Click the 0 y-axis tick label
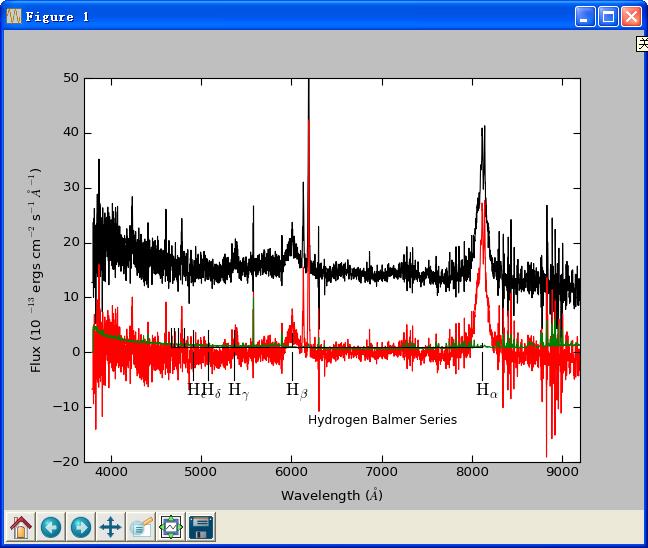The width and height of the screenshot is (648, 548). point(76,352)
